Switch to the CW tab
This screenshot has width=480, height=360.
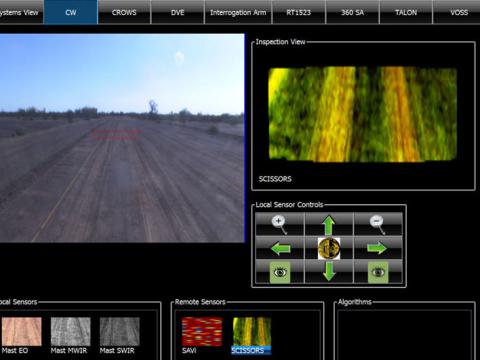click(71, 12)
